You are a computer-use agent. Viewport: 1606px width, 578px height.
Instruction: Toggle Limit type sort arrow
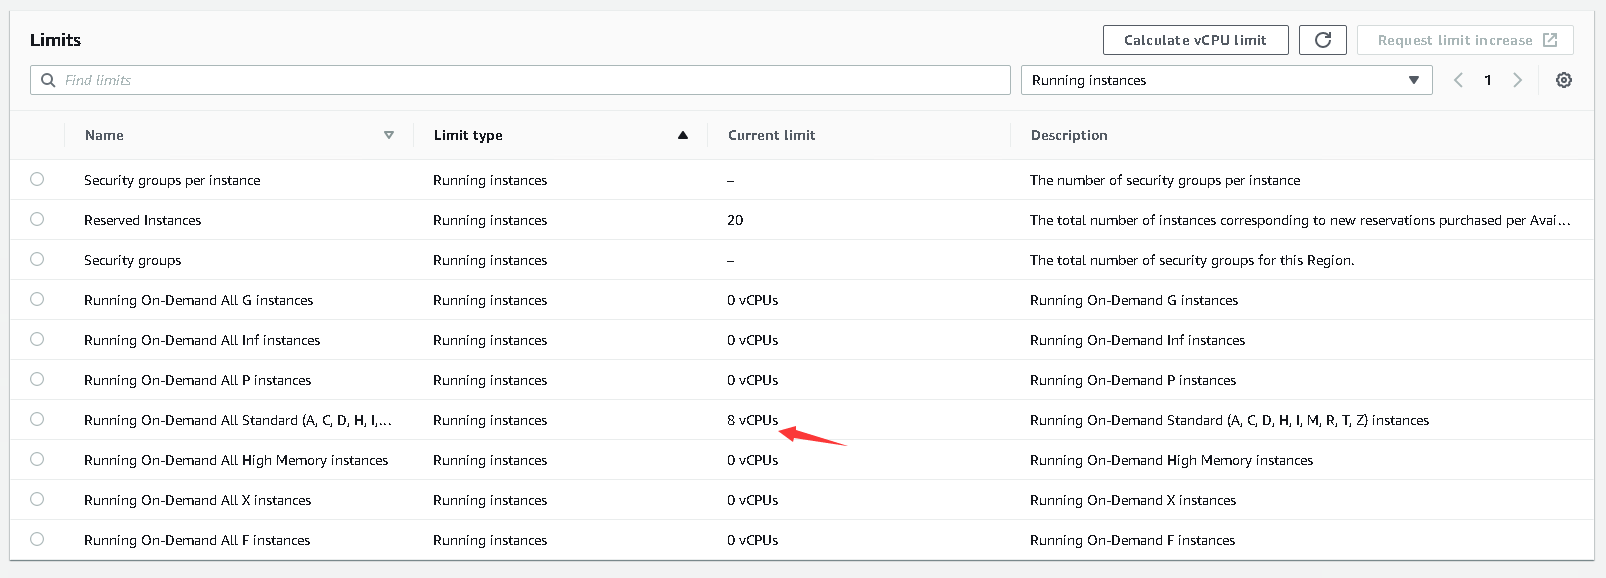pyautogui.click(x=683, y=135)
